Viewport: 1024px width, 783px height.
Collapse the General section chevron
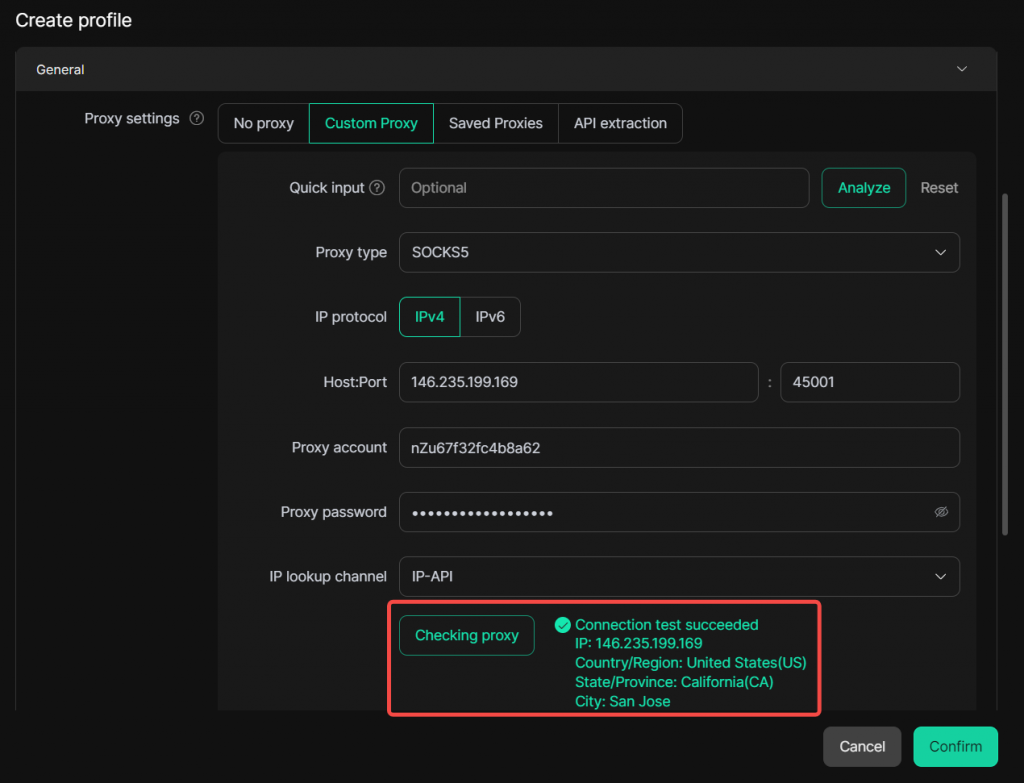click(962, 70)
